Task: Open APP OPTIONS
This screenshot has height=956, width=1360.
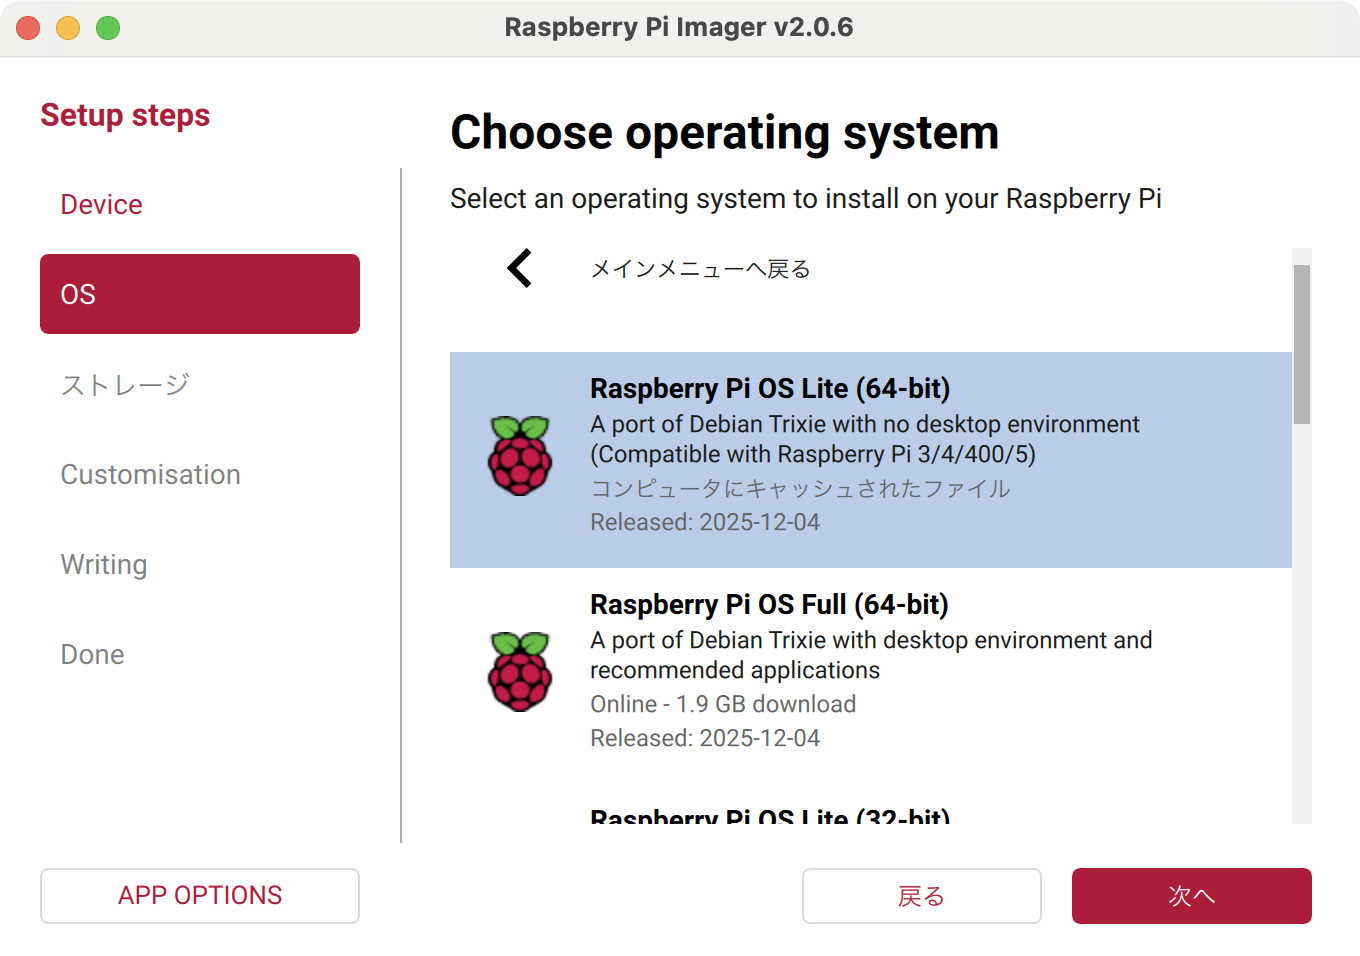Action: point(200,896)
